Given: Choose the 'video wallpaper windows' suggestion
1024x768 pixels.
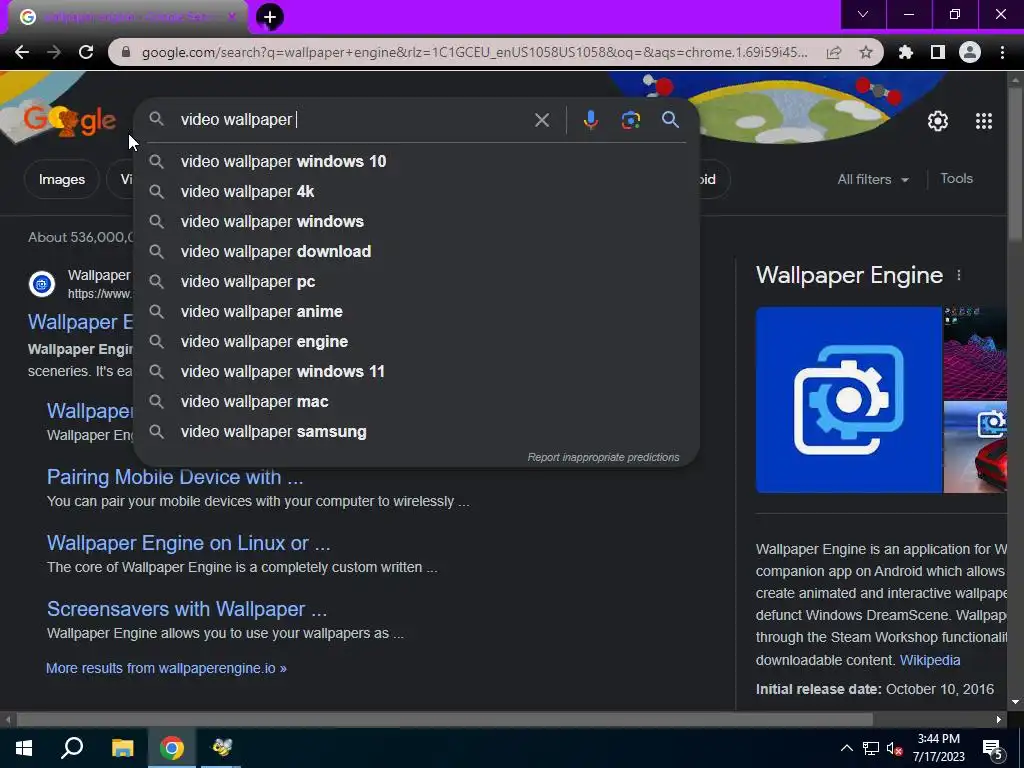Looking at the screenshot, I should click(x=416, y=221).
